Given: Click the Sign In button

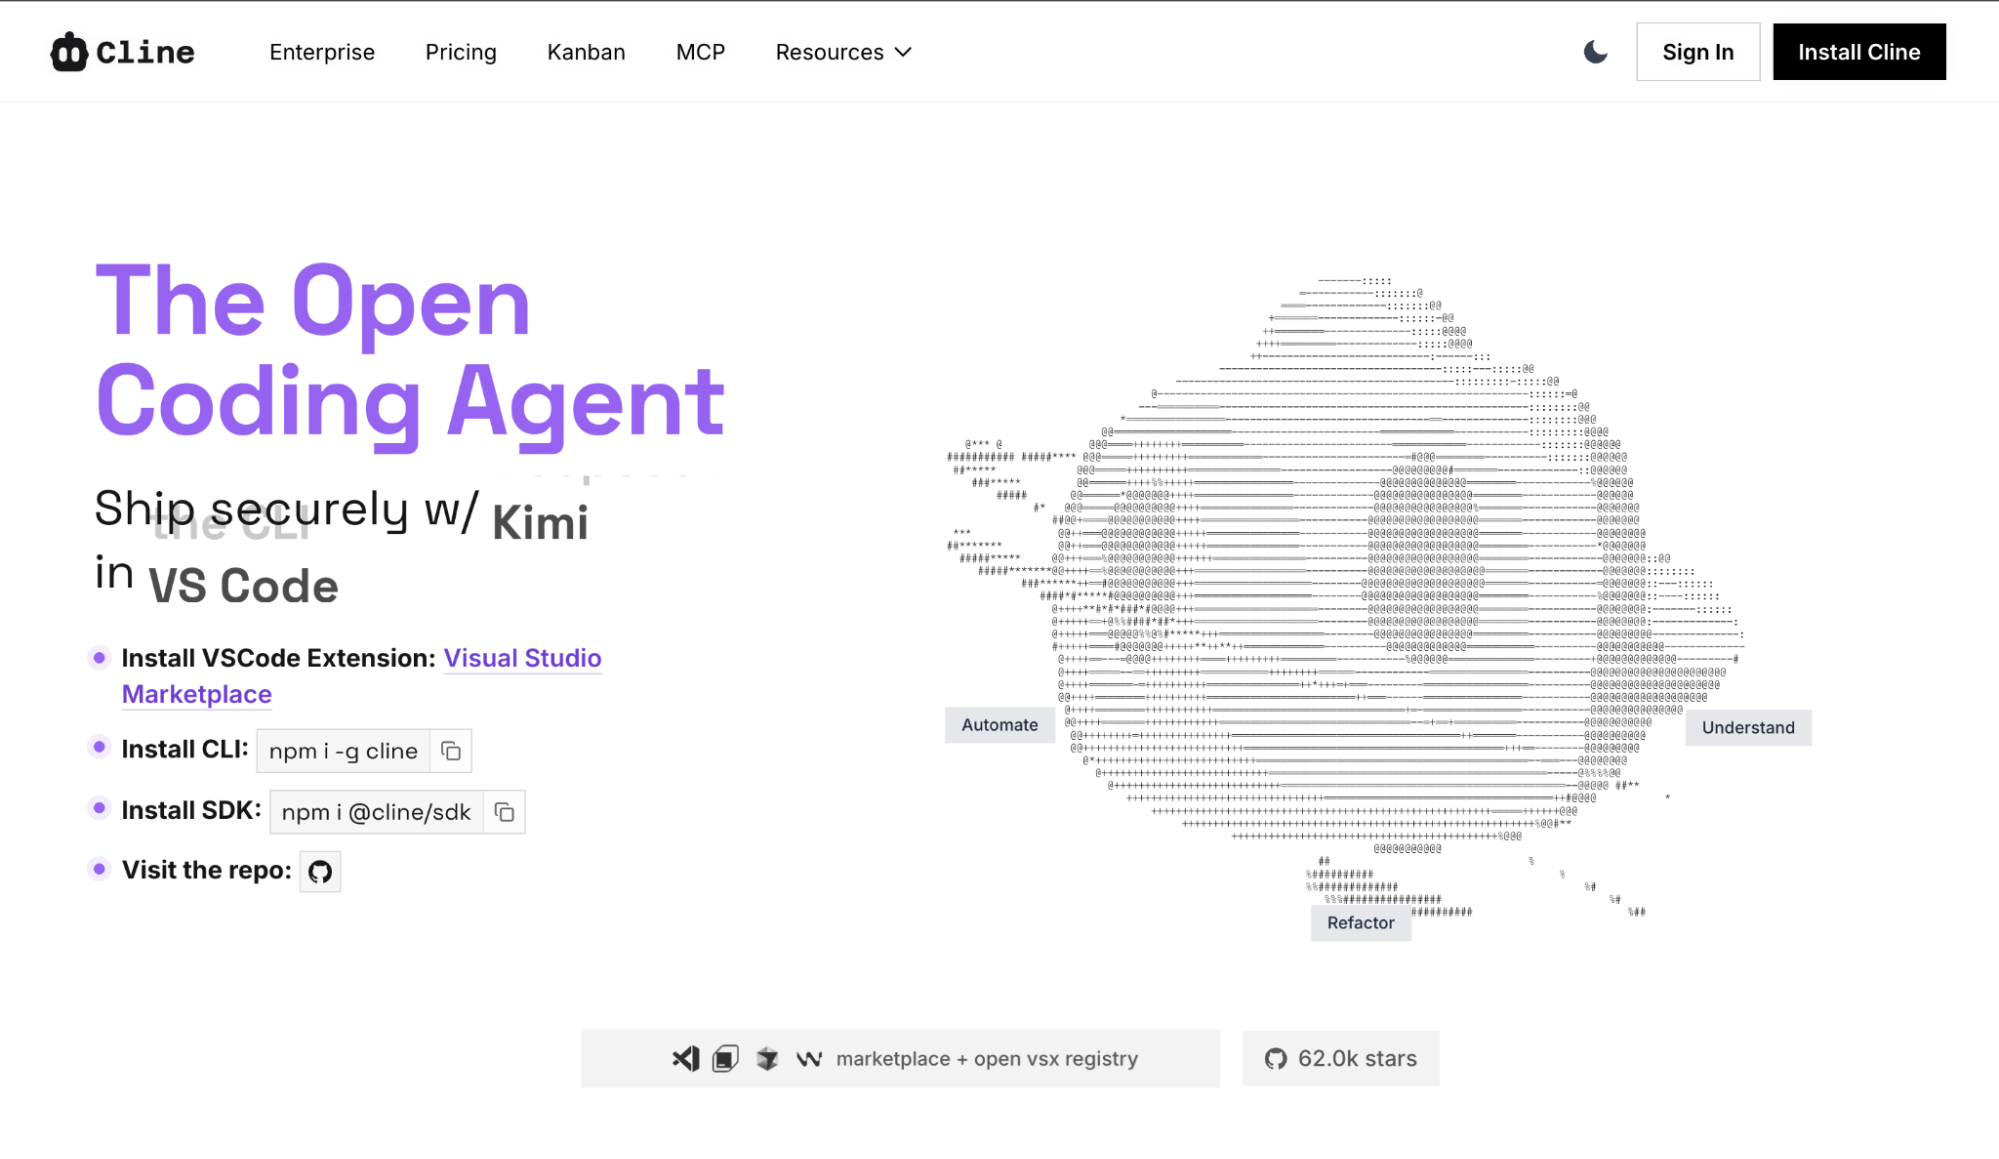Looking at the screenshot, I should pos(1698,52).
